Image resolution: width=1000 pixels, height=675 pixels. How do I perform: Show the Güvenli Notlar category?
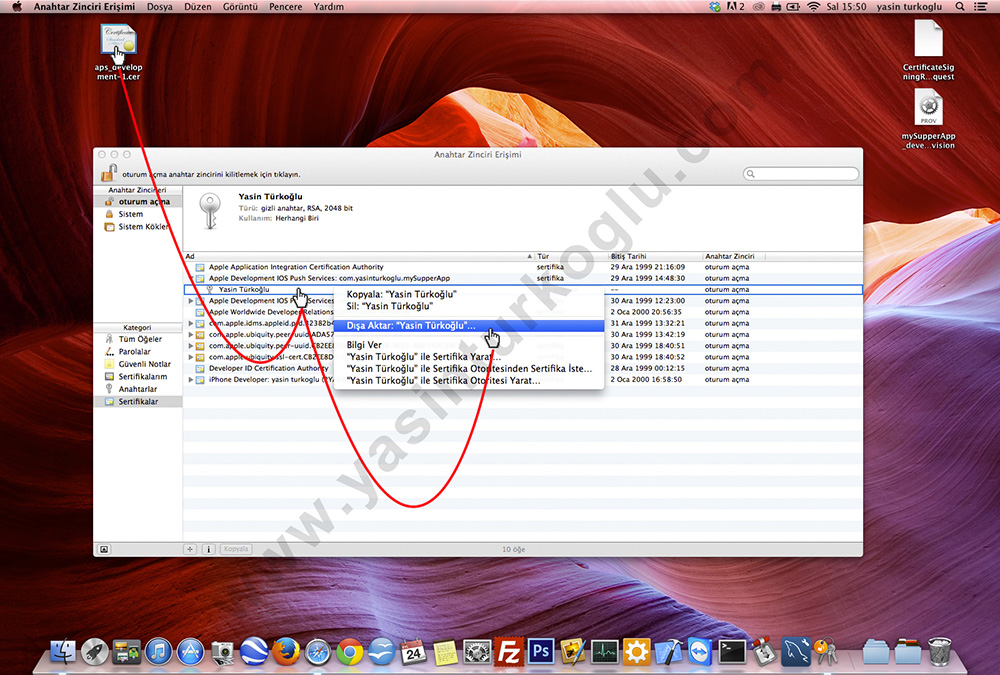[138, 364]
